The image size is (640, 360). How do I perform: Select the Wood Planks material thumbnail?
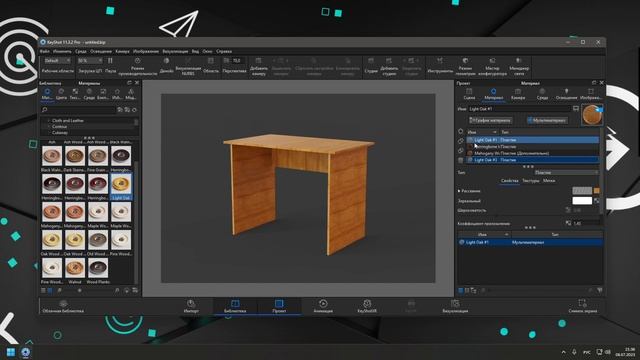click(98, 268)
